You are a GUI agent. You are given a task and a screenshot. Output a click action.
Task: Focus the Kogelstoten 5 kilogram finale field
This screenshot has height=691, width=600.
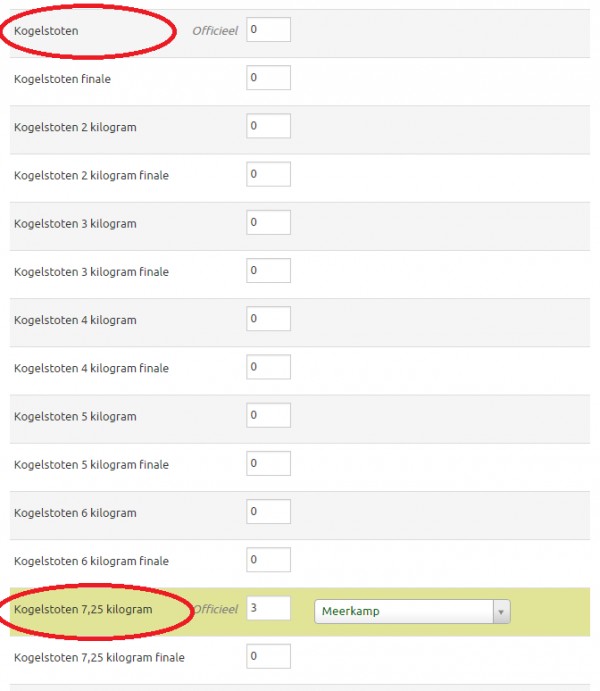tap(268, 463)
